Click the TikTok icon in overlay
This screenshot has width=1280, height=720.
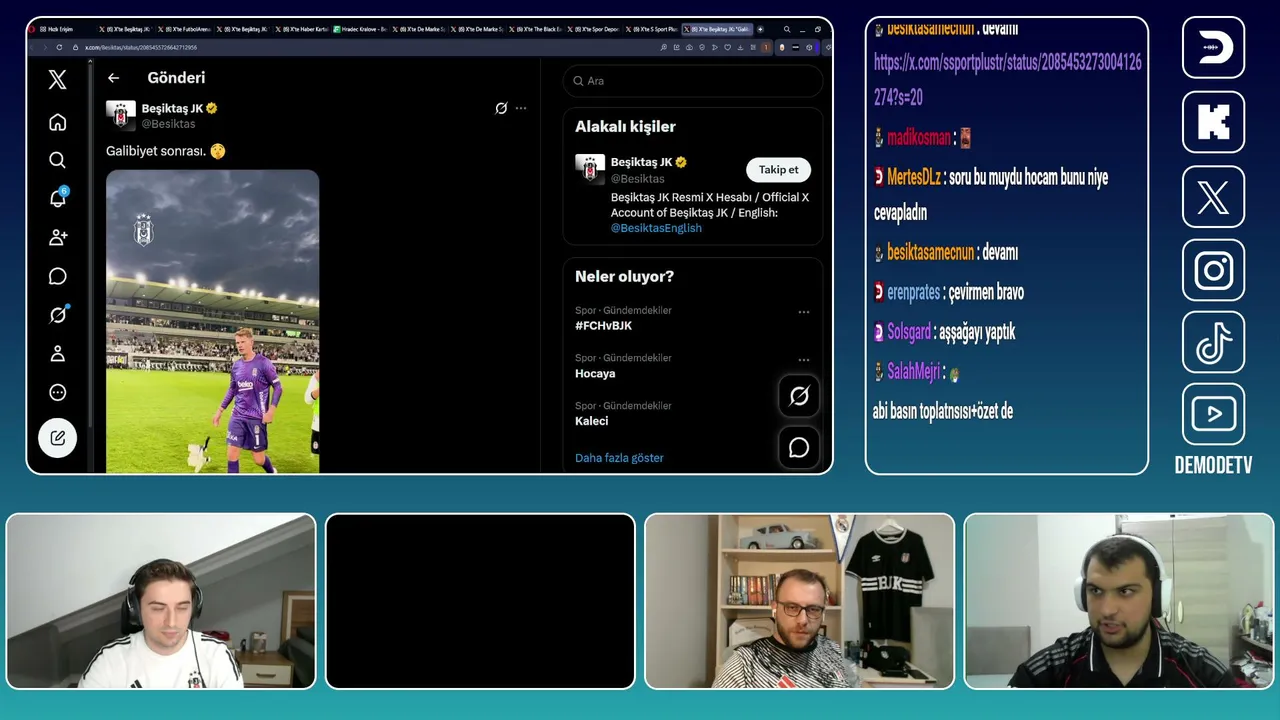tap(1213, 342)
